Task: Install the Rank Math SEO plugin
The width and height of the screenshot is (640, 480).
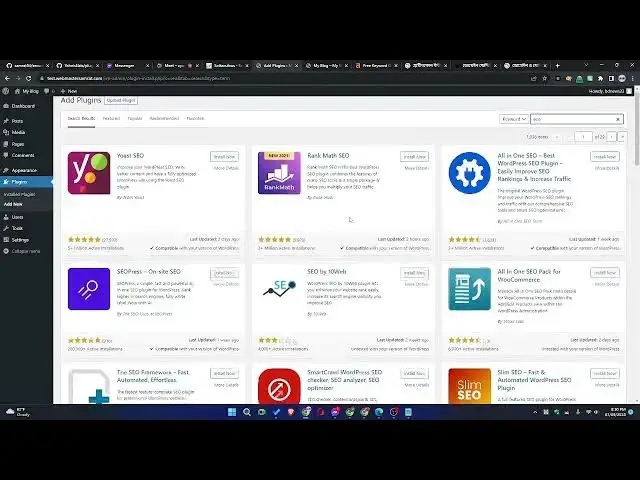Action: pyautogui.click(x=414, y=157)
